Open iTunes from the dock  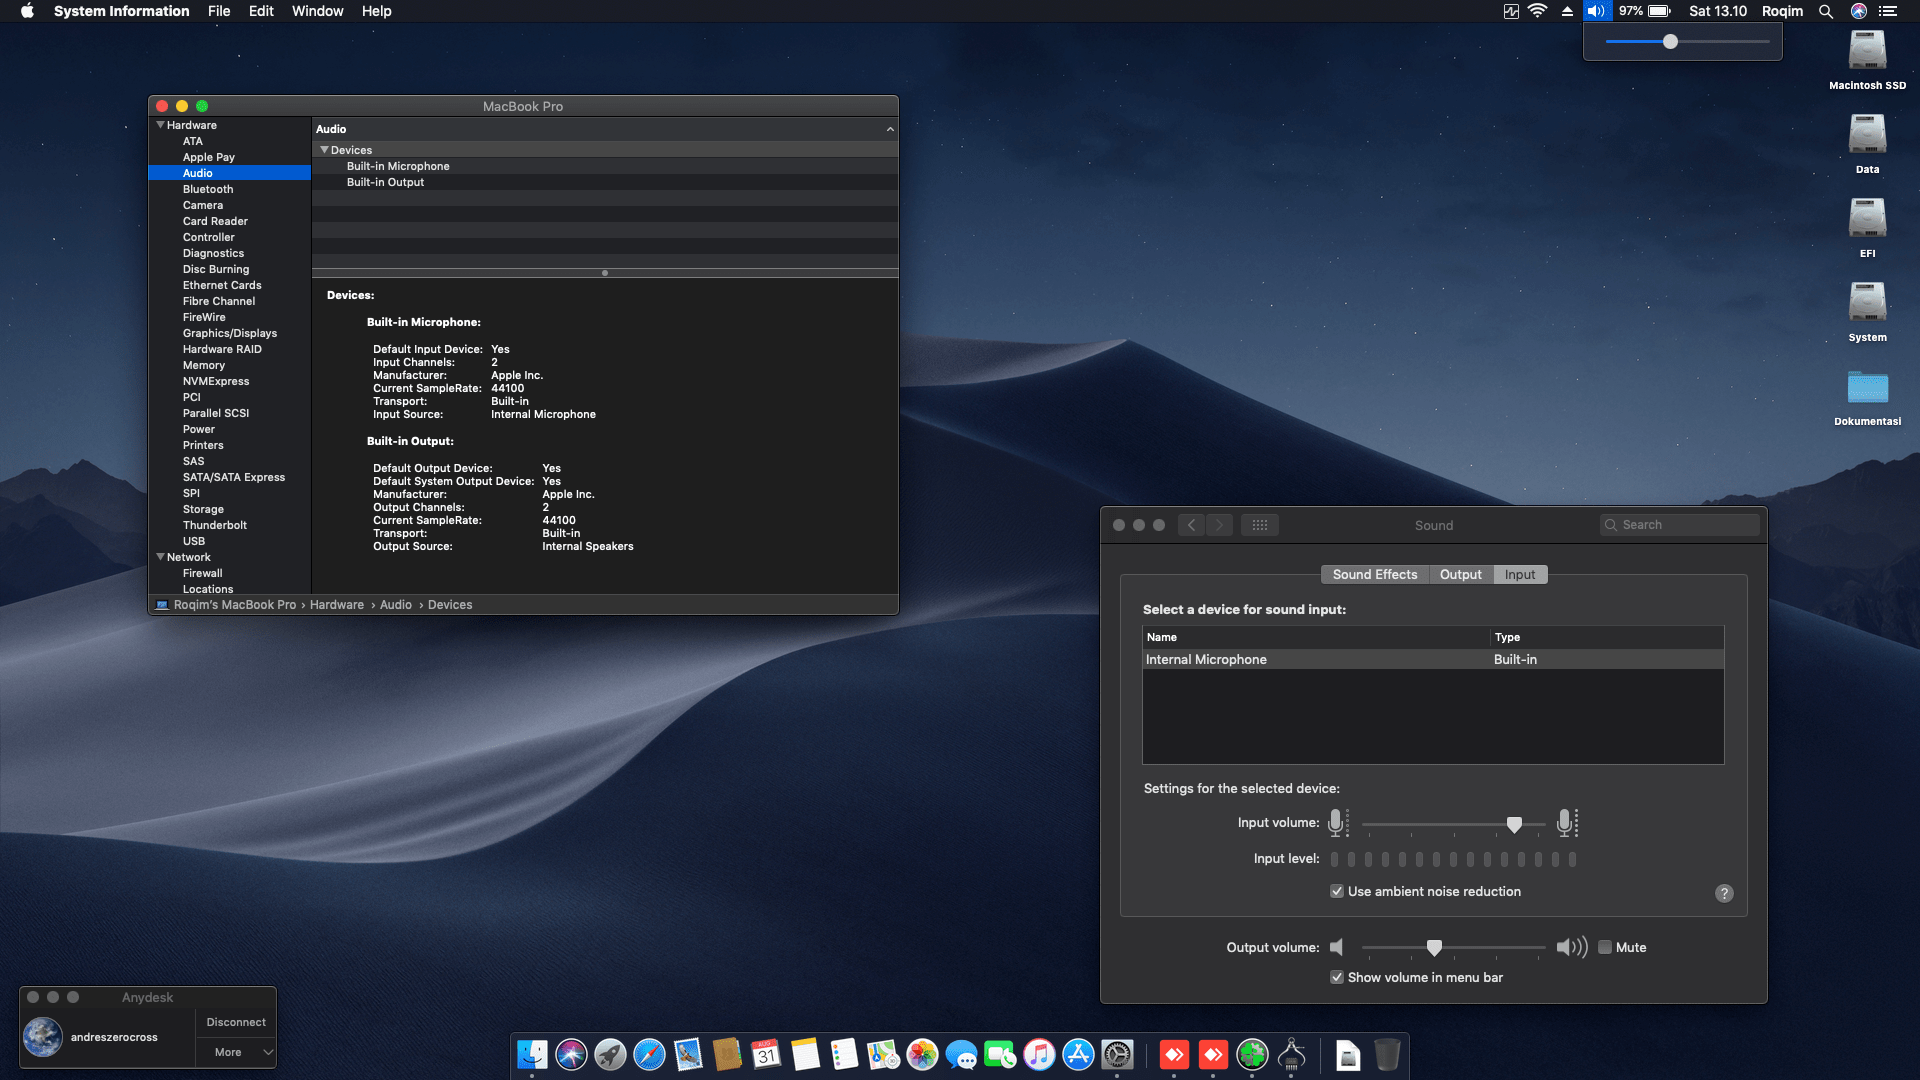tap(1039, 1054)
